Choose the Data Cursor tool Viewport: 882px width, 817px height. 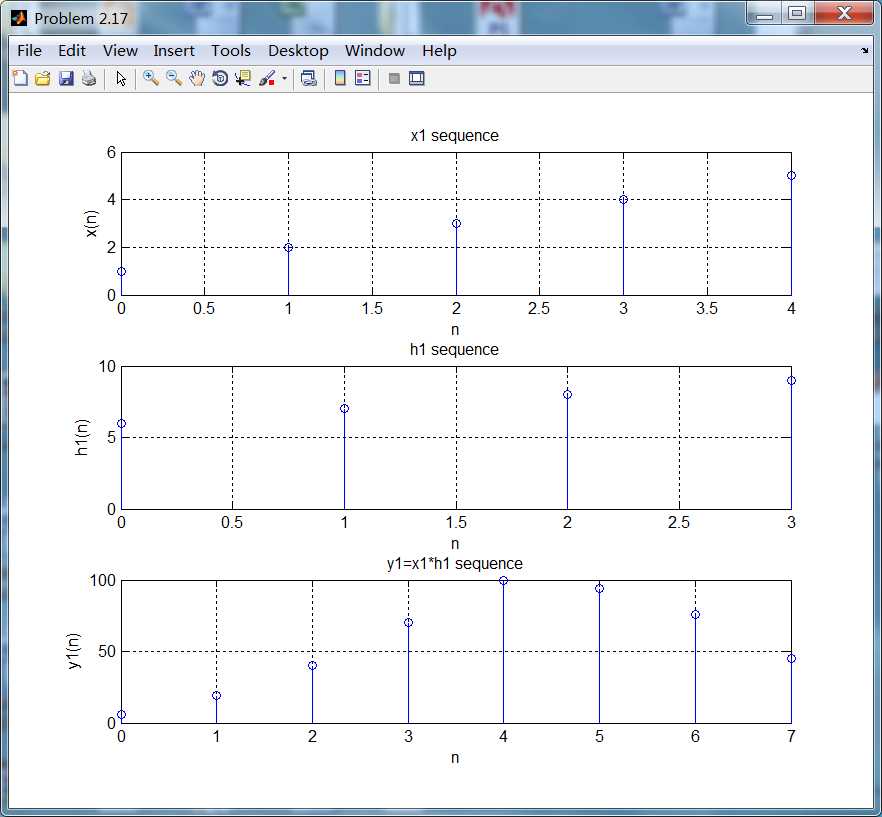click(243, 78)
